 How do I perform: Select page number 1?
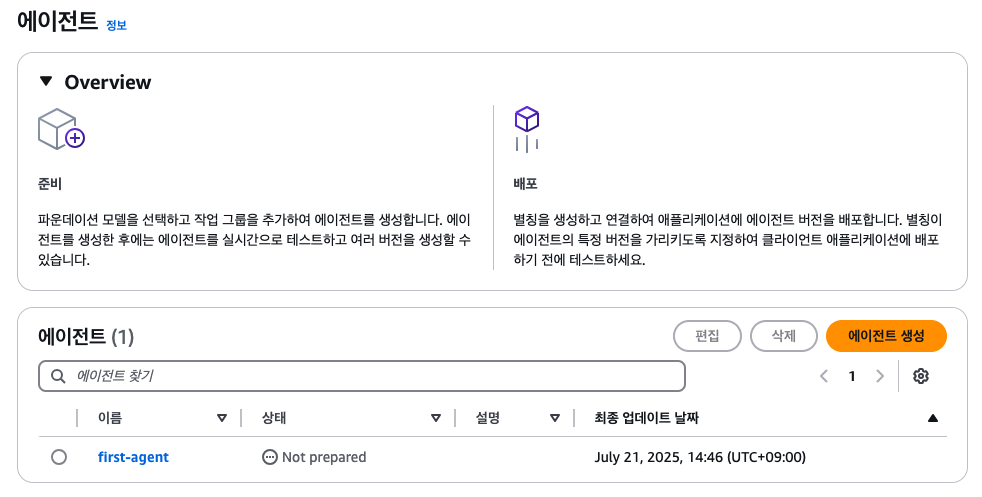[x=852, y=376]
